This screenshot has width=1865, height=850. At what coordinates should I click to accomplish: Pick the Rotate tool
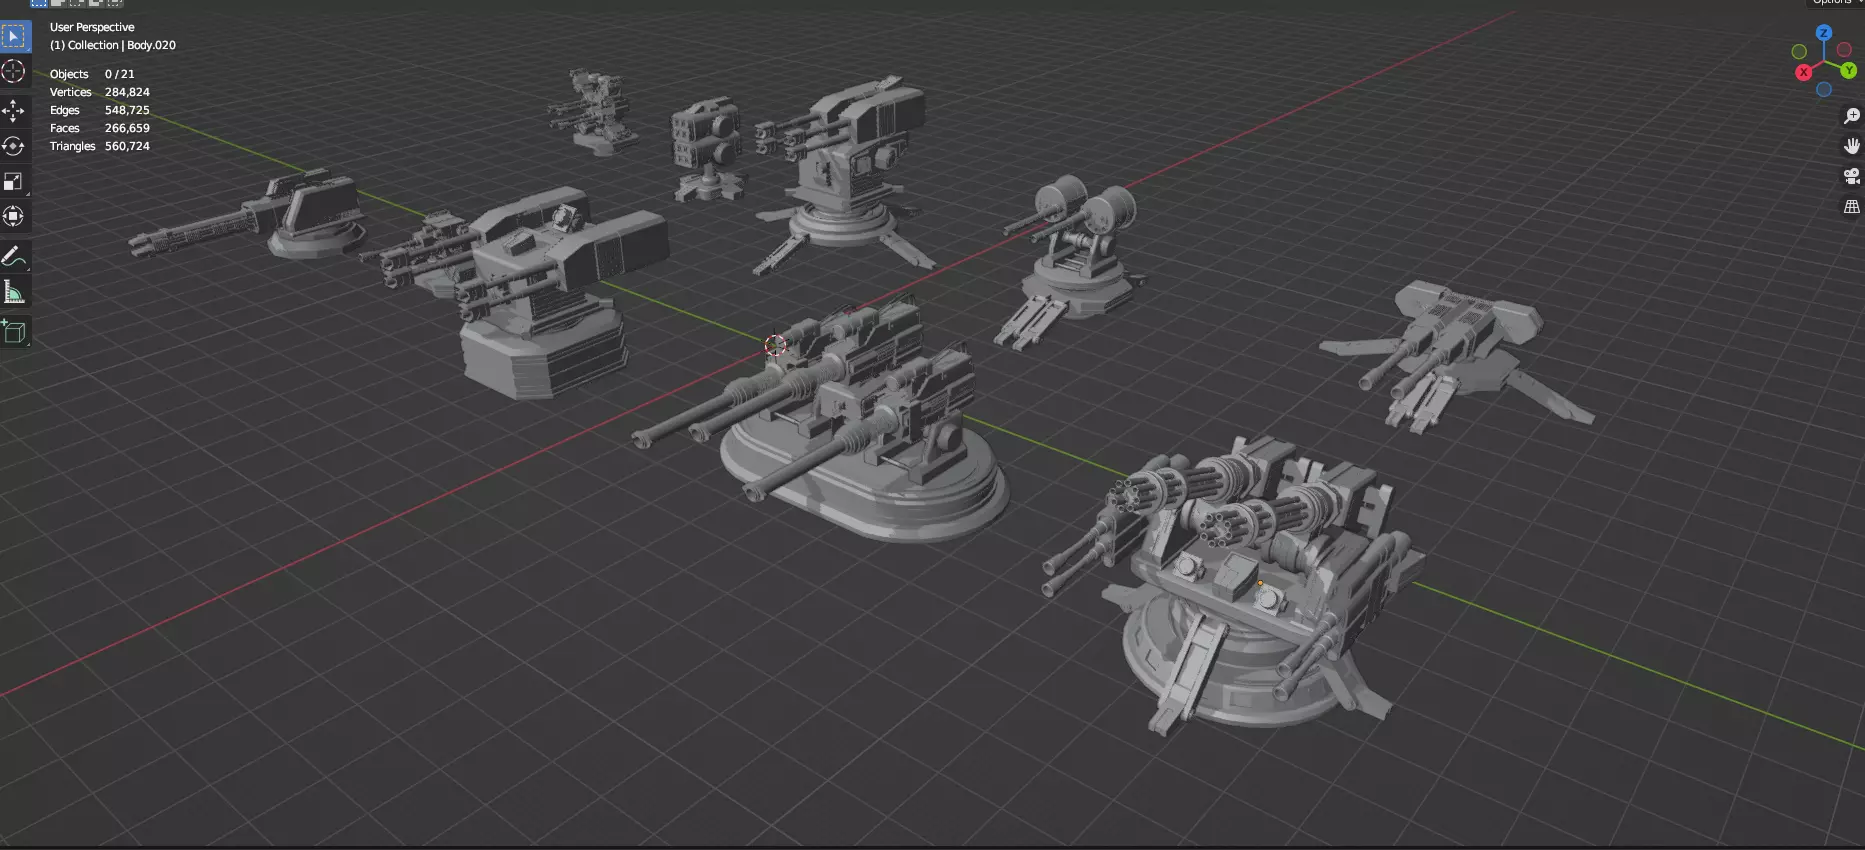(x=14, y=146)
